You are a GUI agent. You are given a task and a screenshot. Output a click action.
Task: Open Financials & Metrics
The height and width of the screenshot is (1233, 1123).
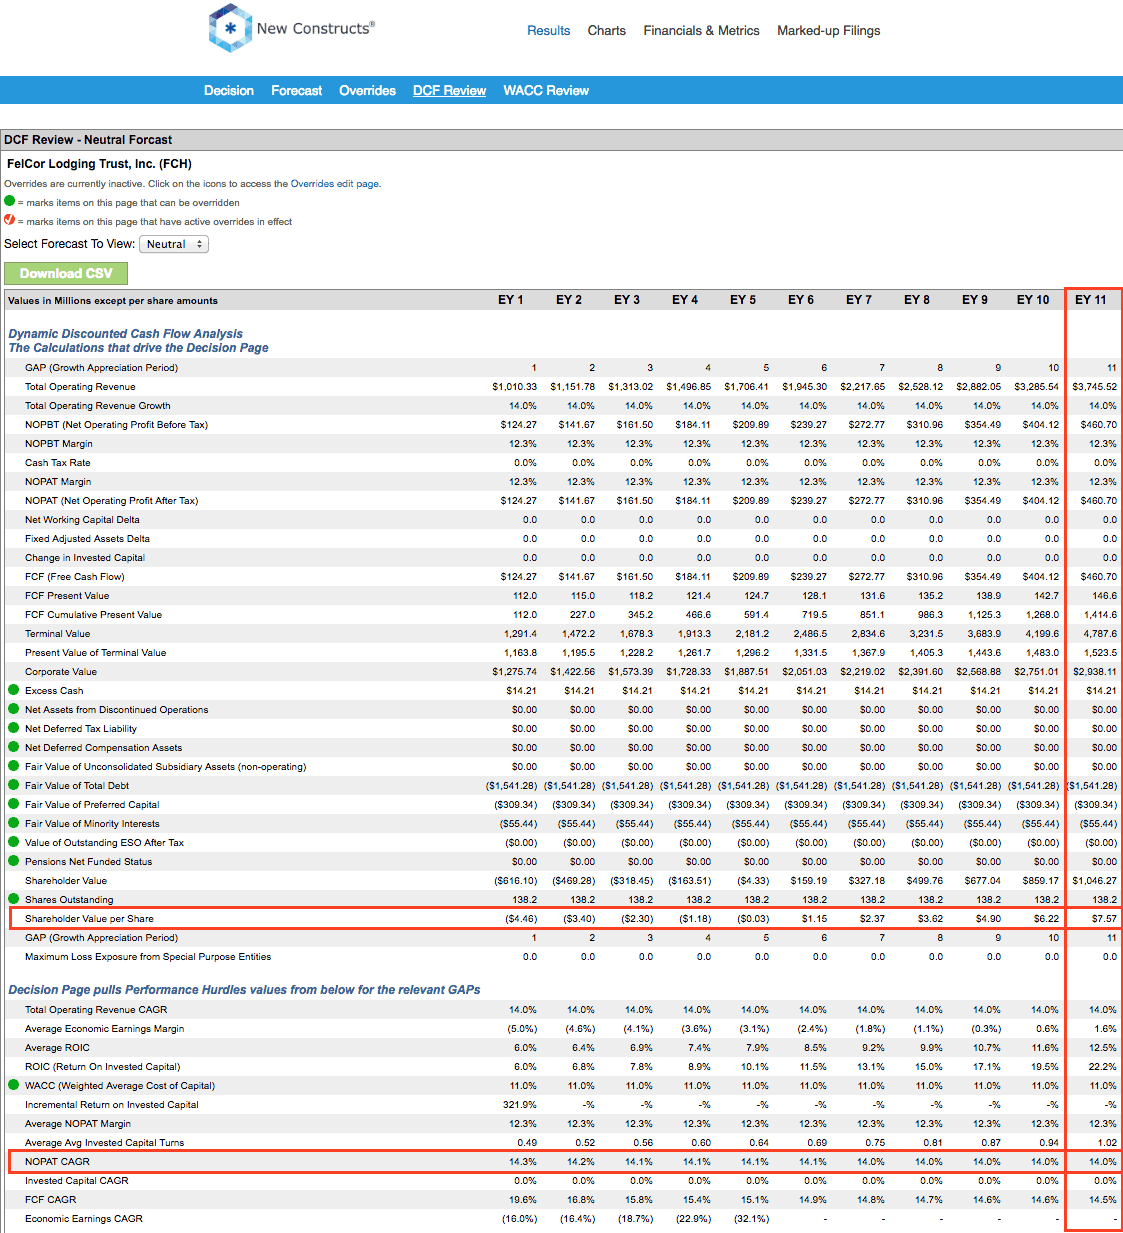click(x=702, y=31)
